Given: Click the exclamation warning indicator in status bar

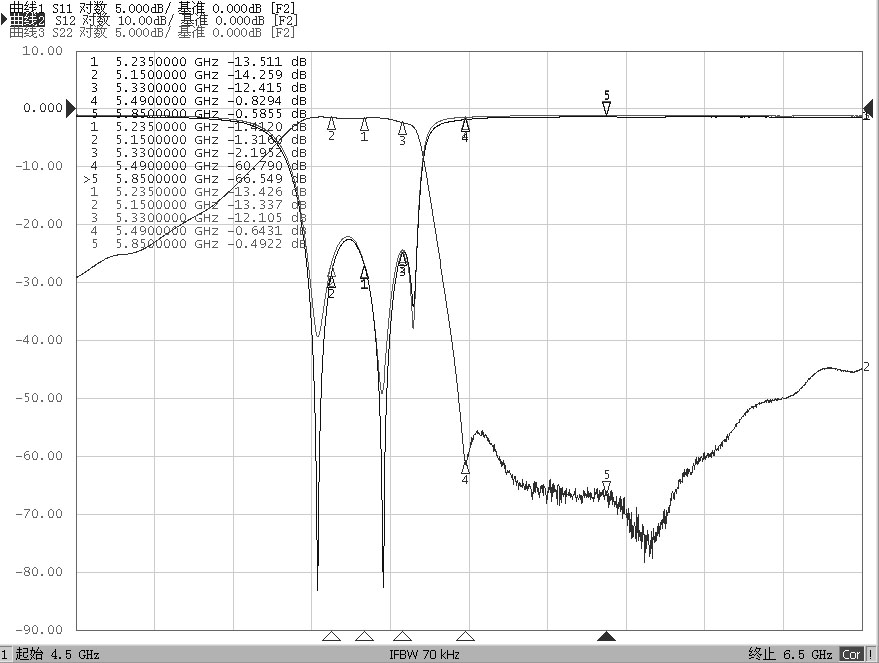Looking at the screenshot, I should pyautogui.click(x=871, y=654).
